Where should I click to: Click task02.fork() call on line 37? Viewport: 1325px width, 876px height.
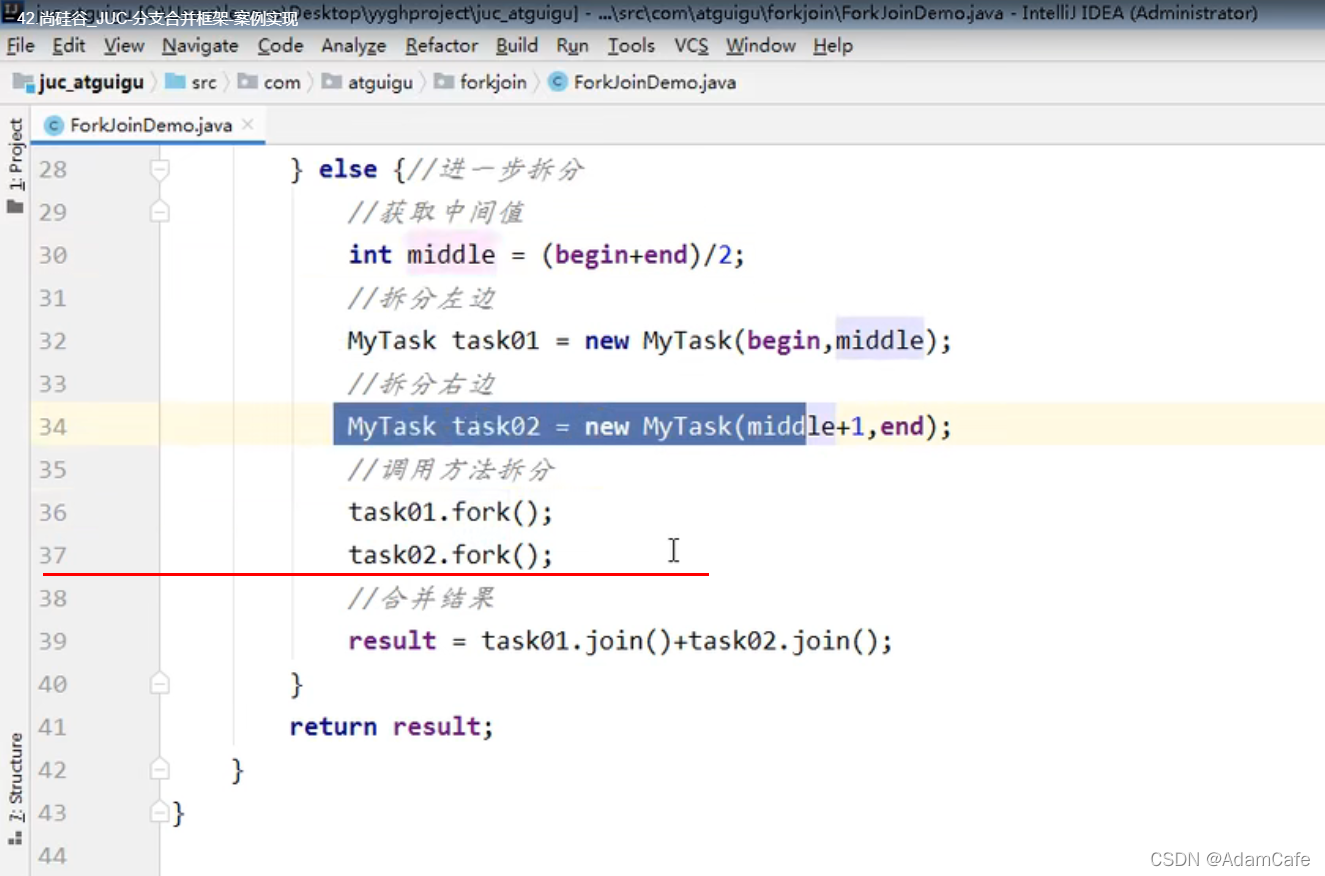[x=450, y=555]
